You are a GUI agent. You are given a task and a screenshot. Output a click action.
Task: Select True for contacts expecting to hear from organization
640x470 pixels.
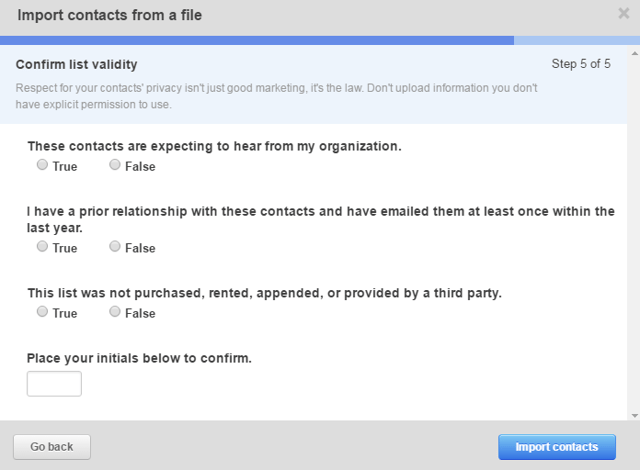(x=42, y=164)
